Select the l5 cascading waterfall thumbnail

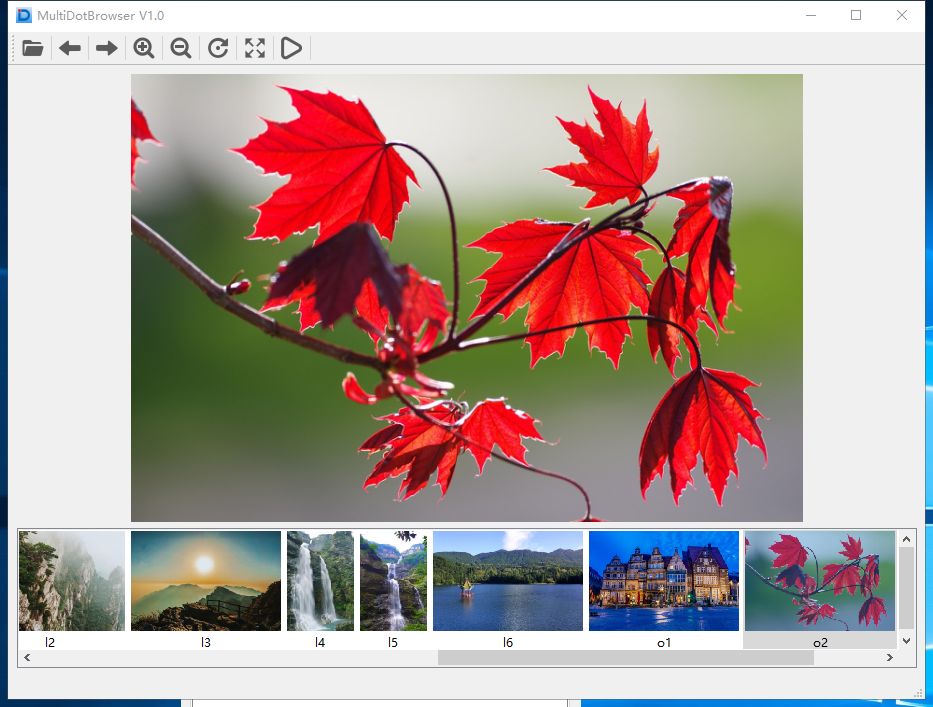pyautogui.click(x=393, y=581)
